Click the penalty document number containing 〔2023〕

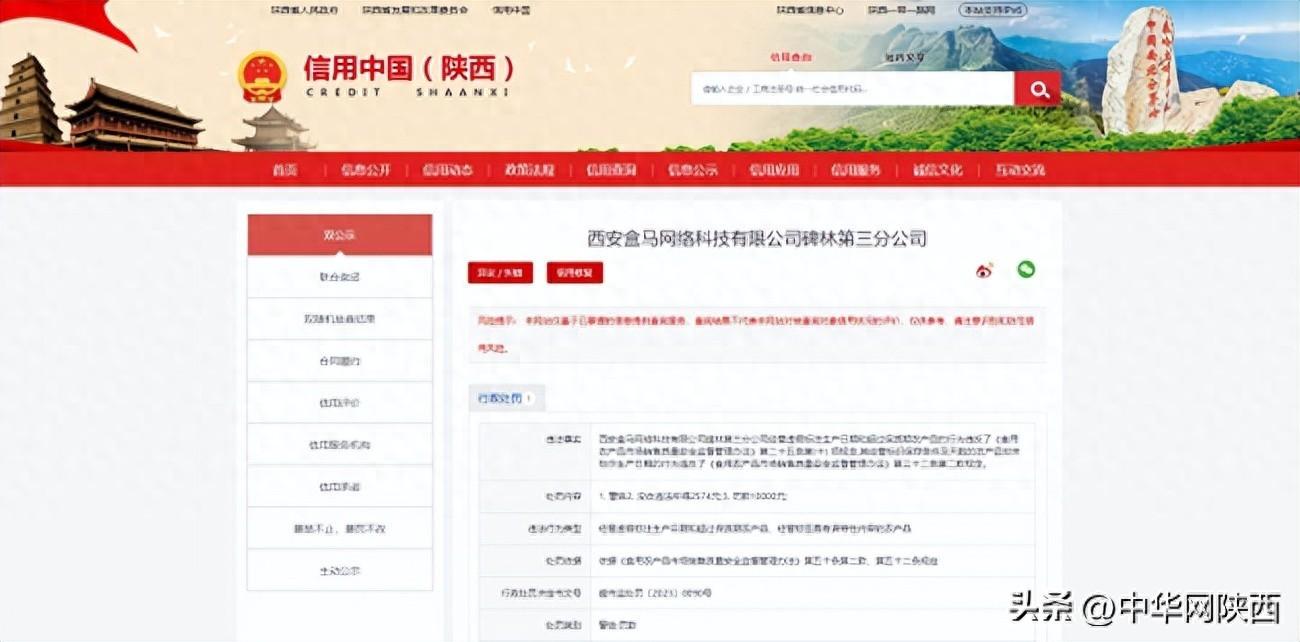(657, 593)
